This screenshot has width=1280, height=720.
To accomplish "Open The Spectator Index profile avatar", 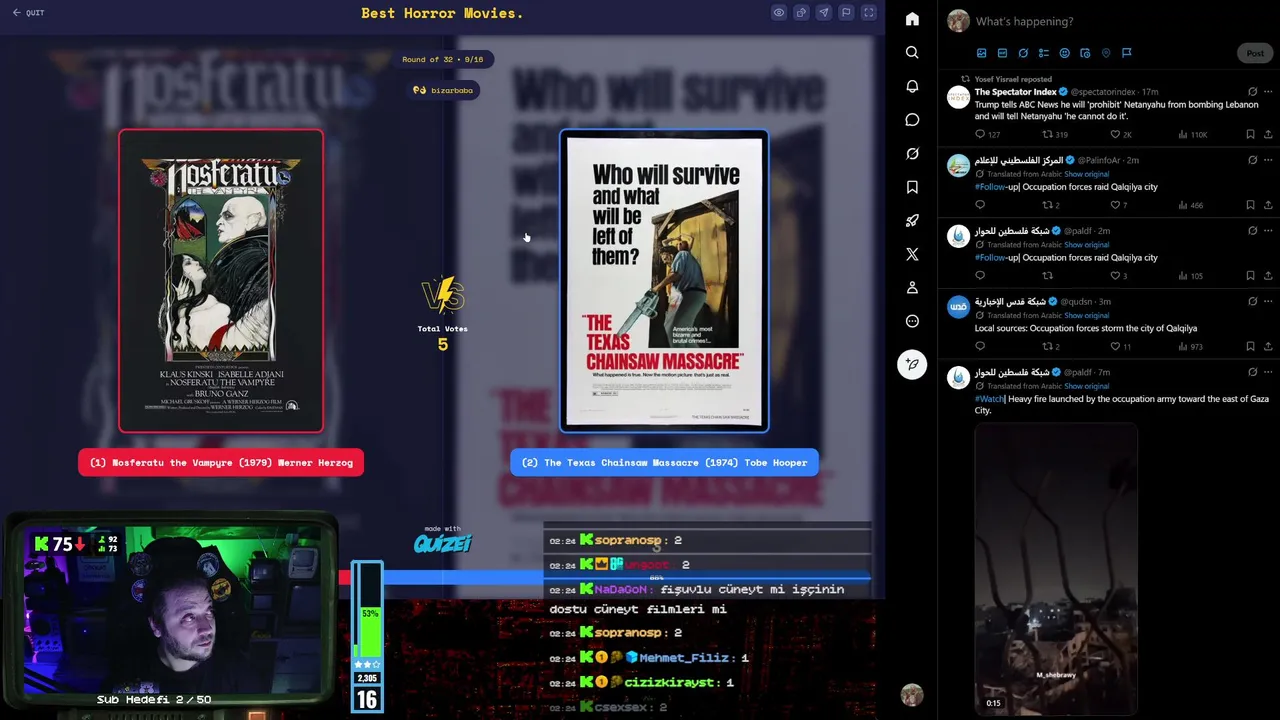I will pos(958,97).
